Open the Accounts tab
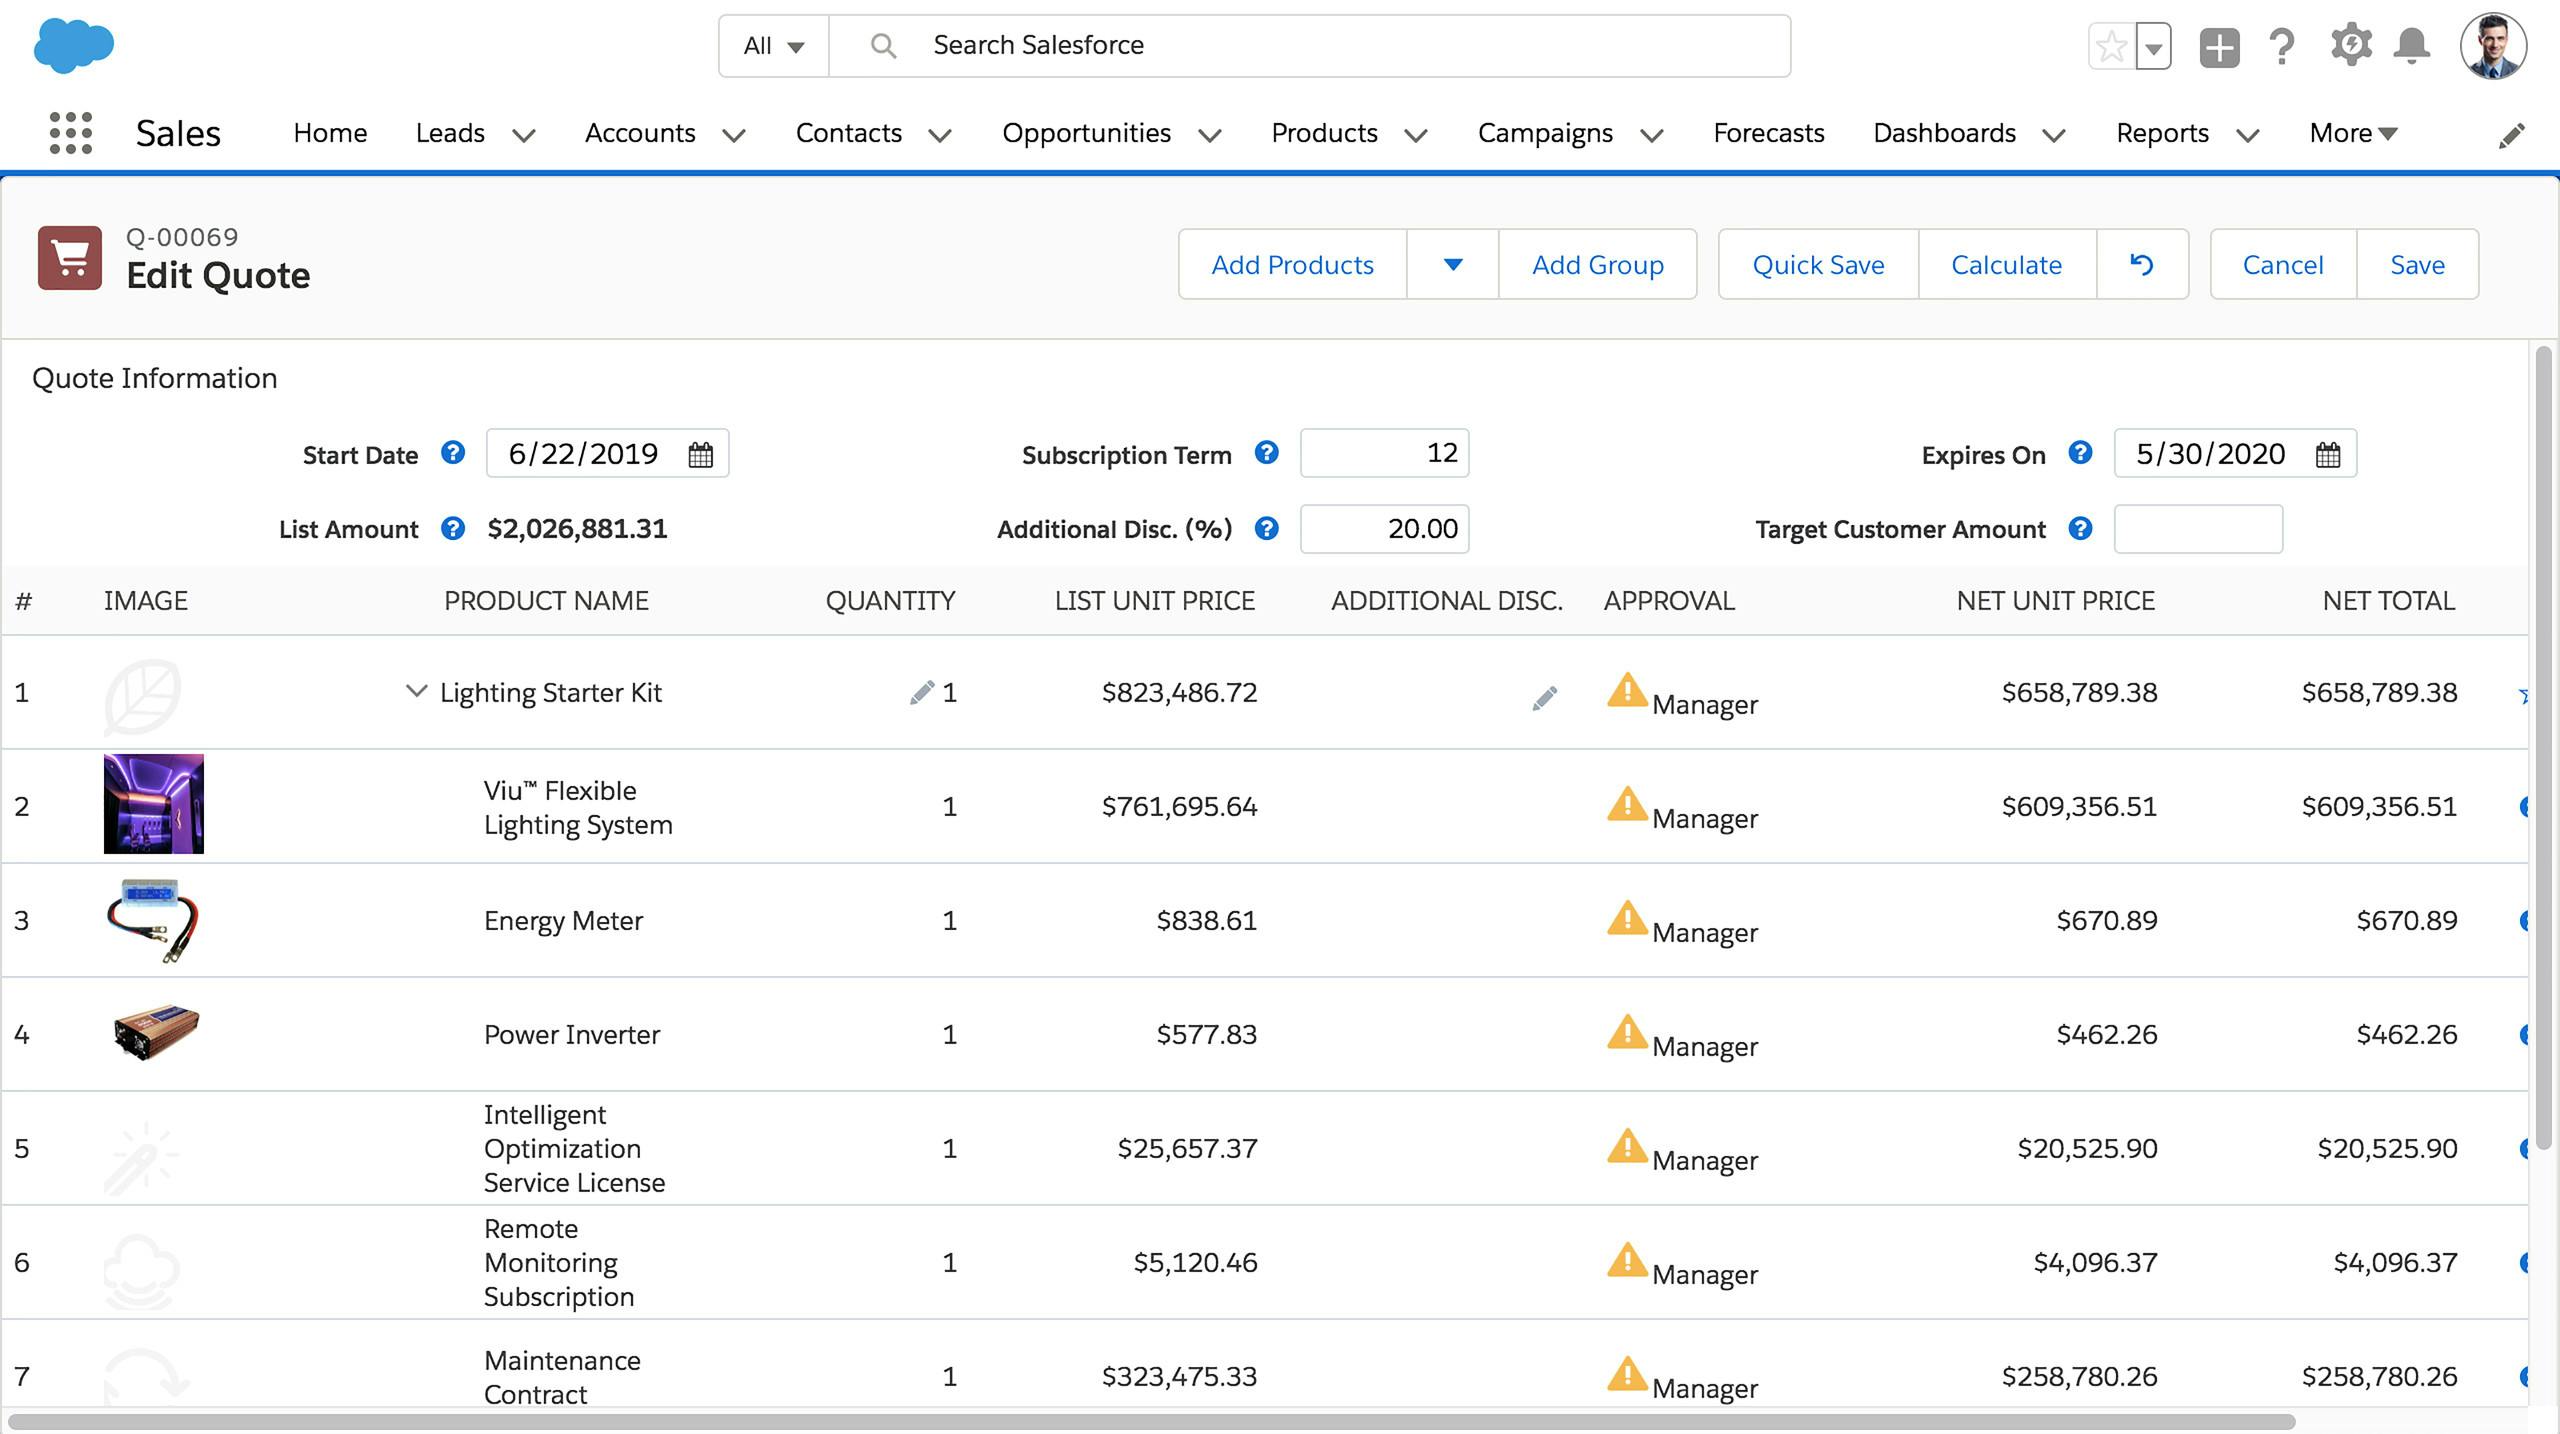The height and width of the screenshot is (1434, 2560). (640, 133)
